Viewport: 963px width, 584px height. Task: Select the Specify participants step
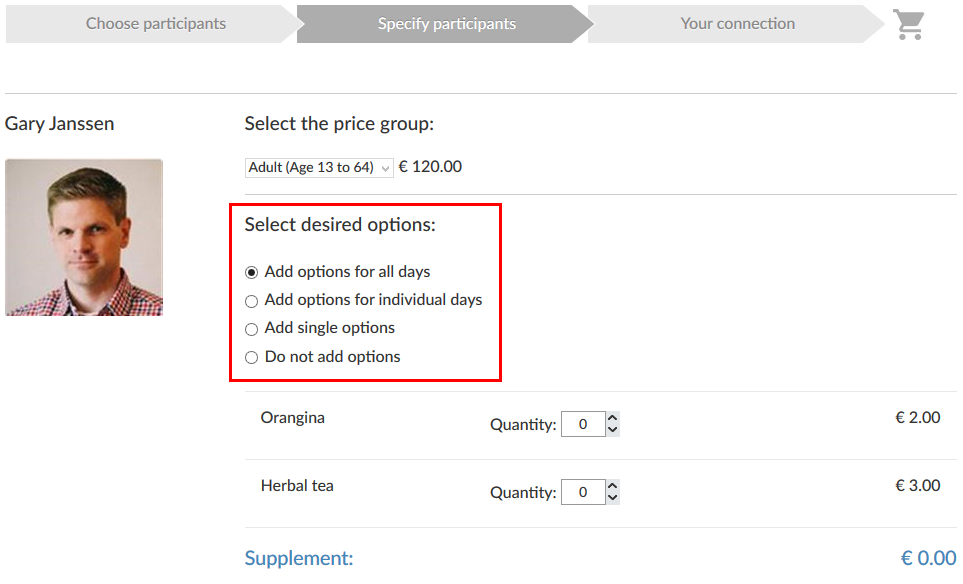[446, 24]
